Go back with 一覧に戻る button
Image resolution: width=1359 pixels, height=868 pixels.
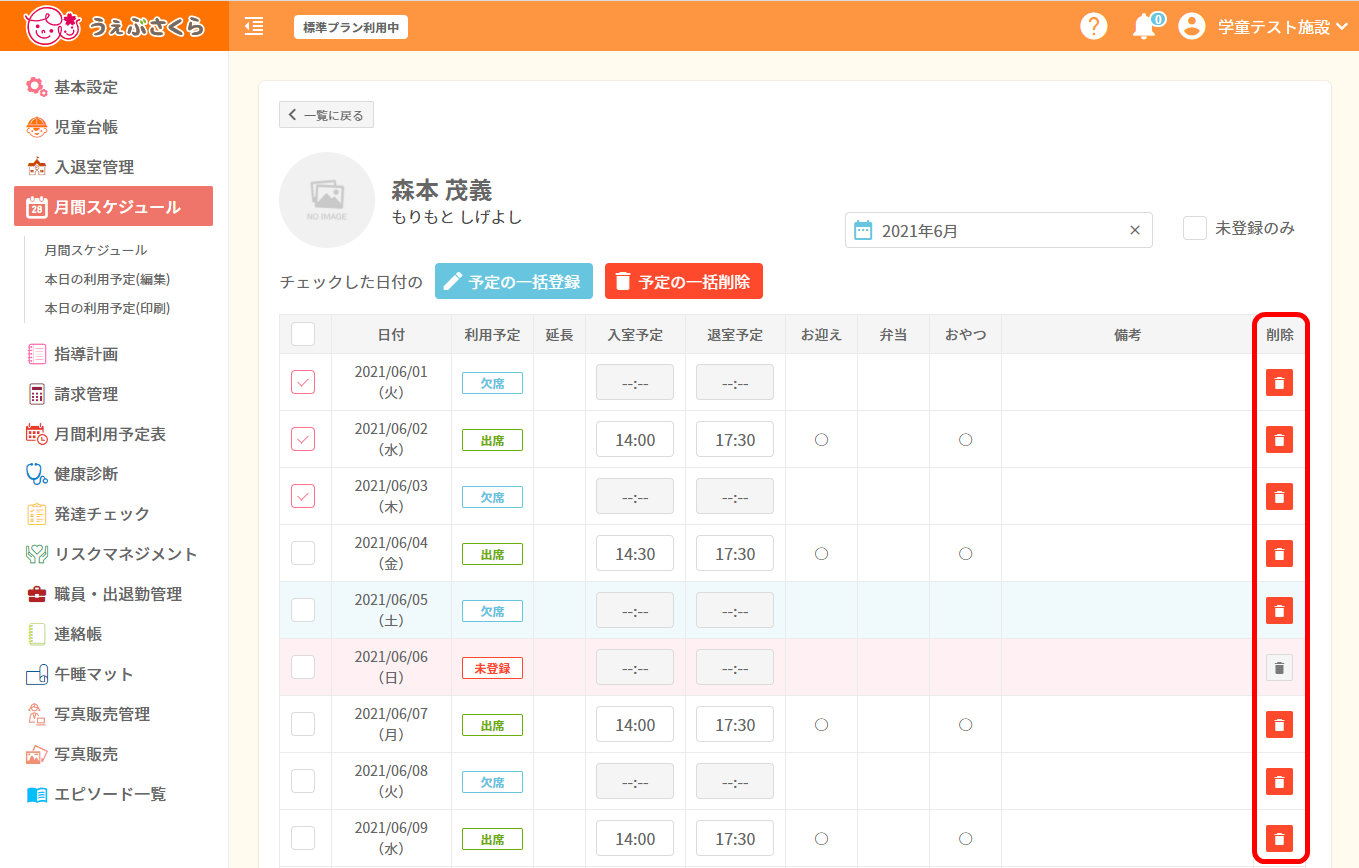coord(326,115)
